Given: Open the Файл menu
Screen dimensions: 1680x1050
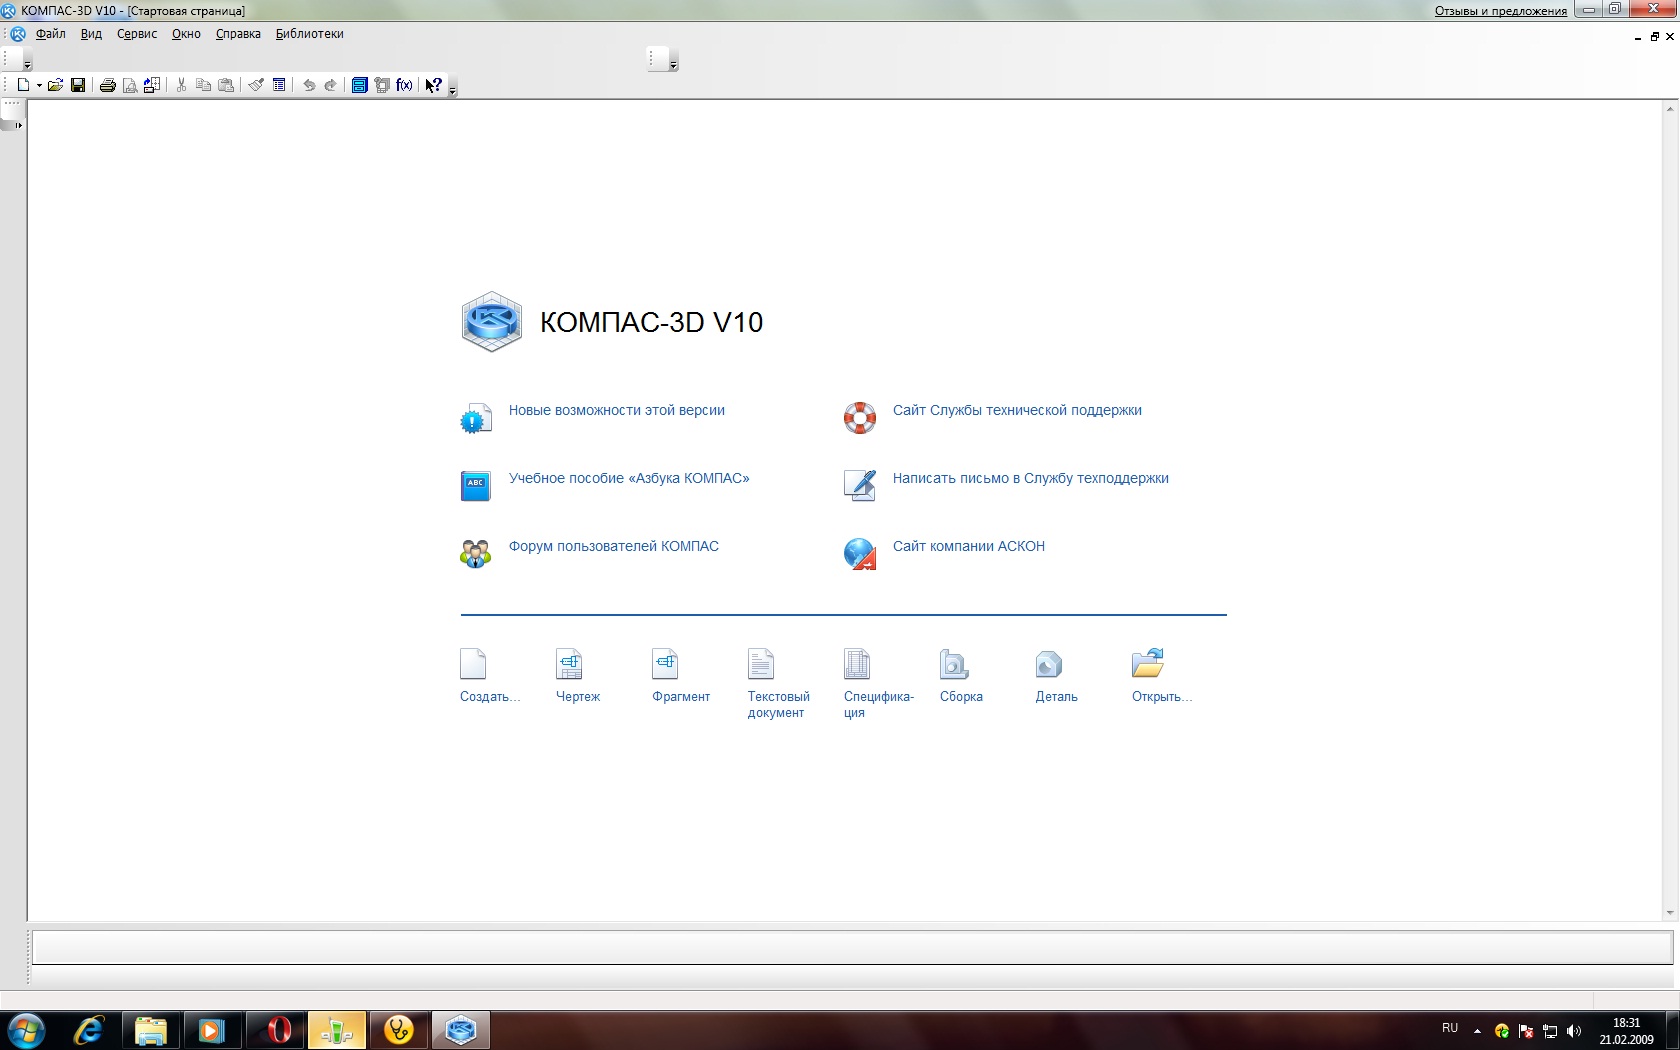Looking at the screenshot, I should [x=50, y=34].
